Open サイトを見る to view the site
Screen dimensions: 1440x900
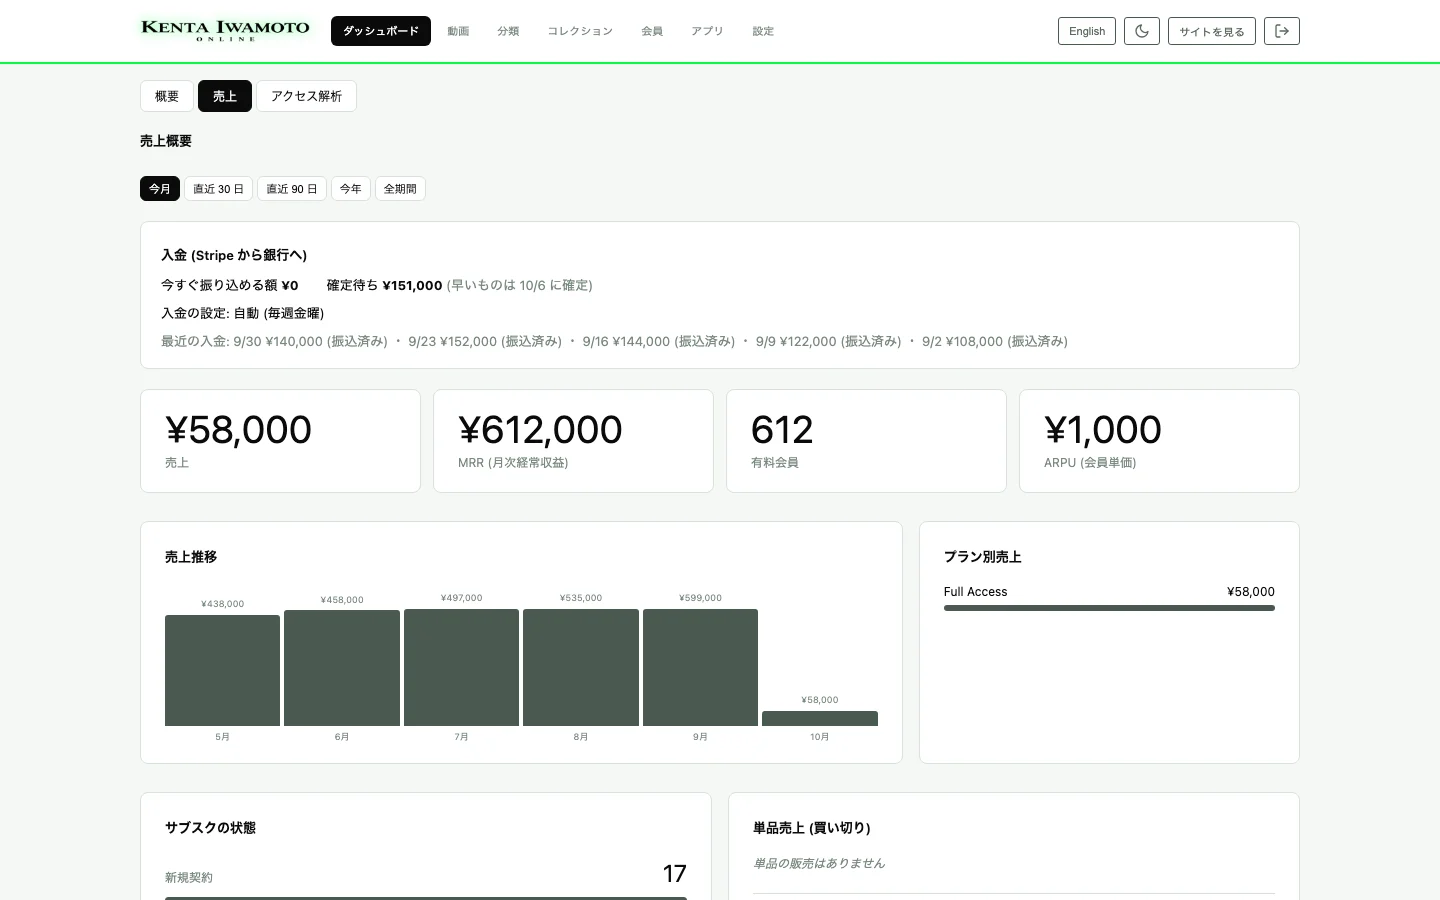pos(1212,31)
